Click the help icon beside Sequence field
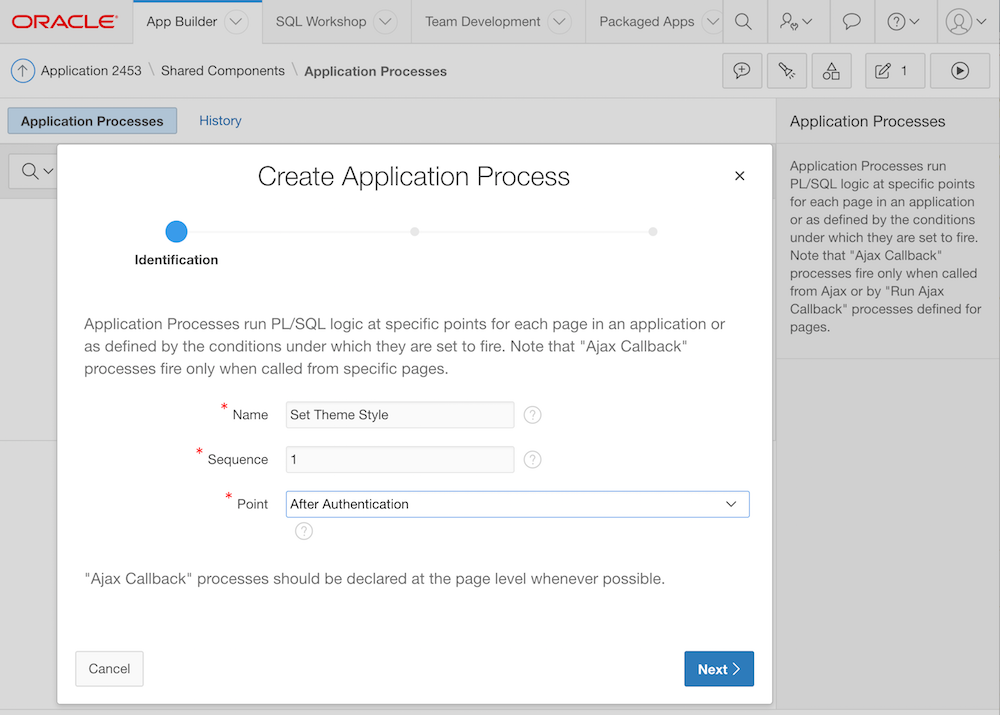 pos(533,460)
